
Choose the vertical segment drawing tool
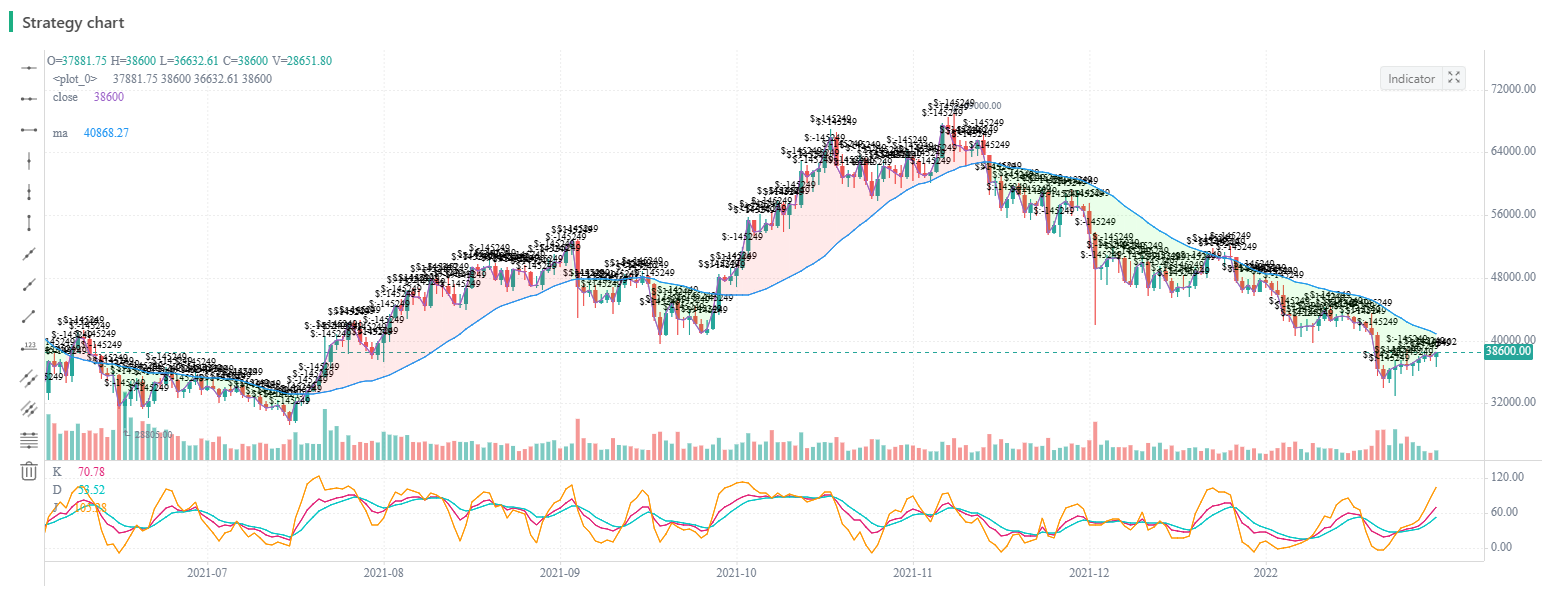point(29,222)
